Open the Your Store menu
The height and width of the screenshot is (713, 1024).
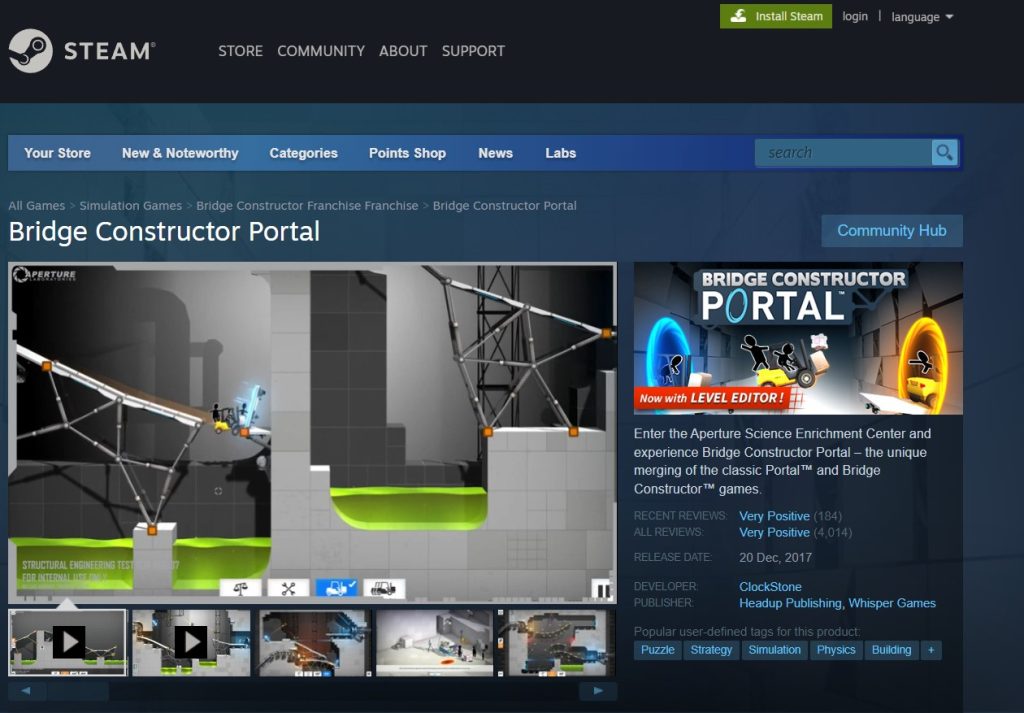(x=57, y=153)
